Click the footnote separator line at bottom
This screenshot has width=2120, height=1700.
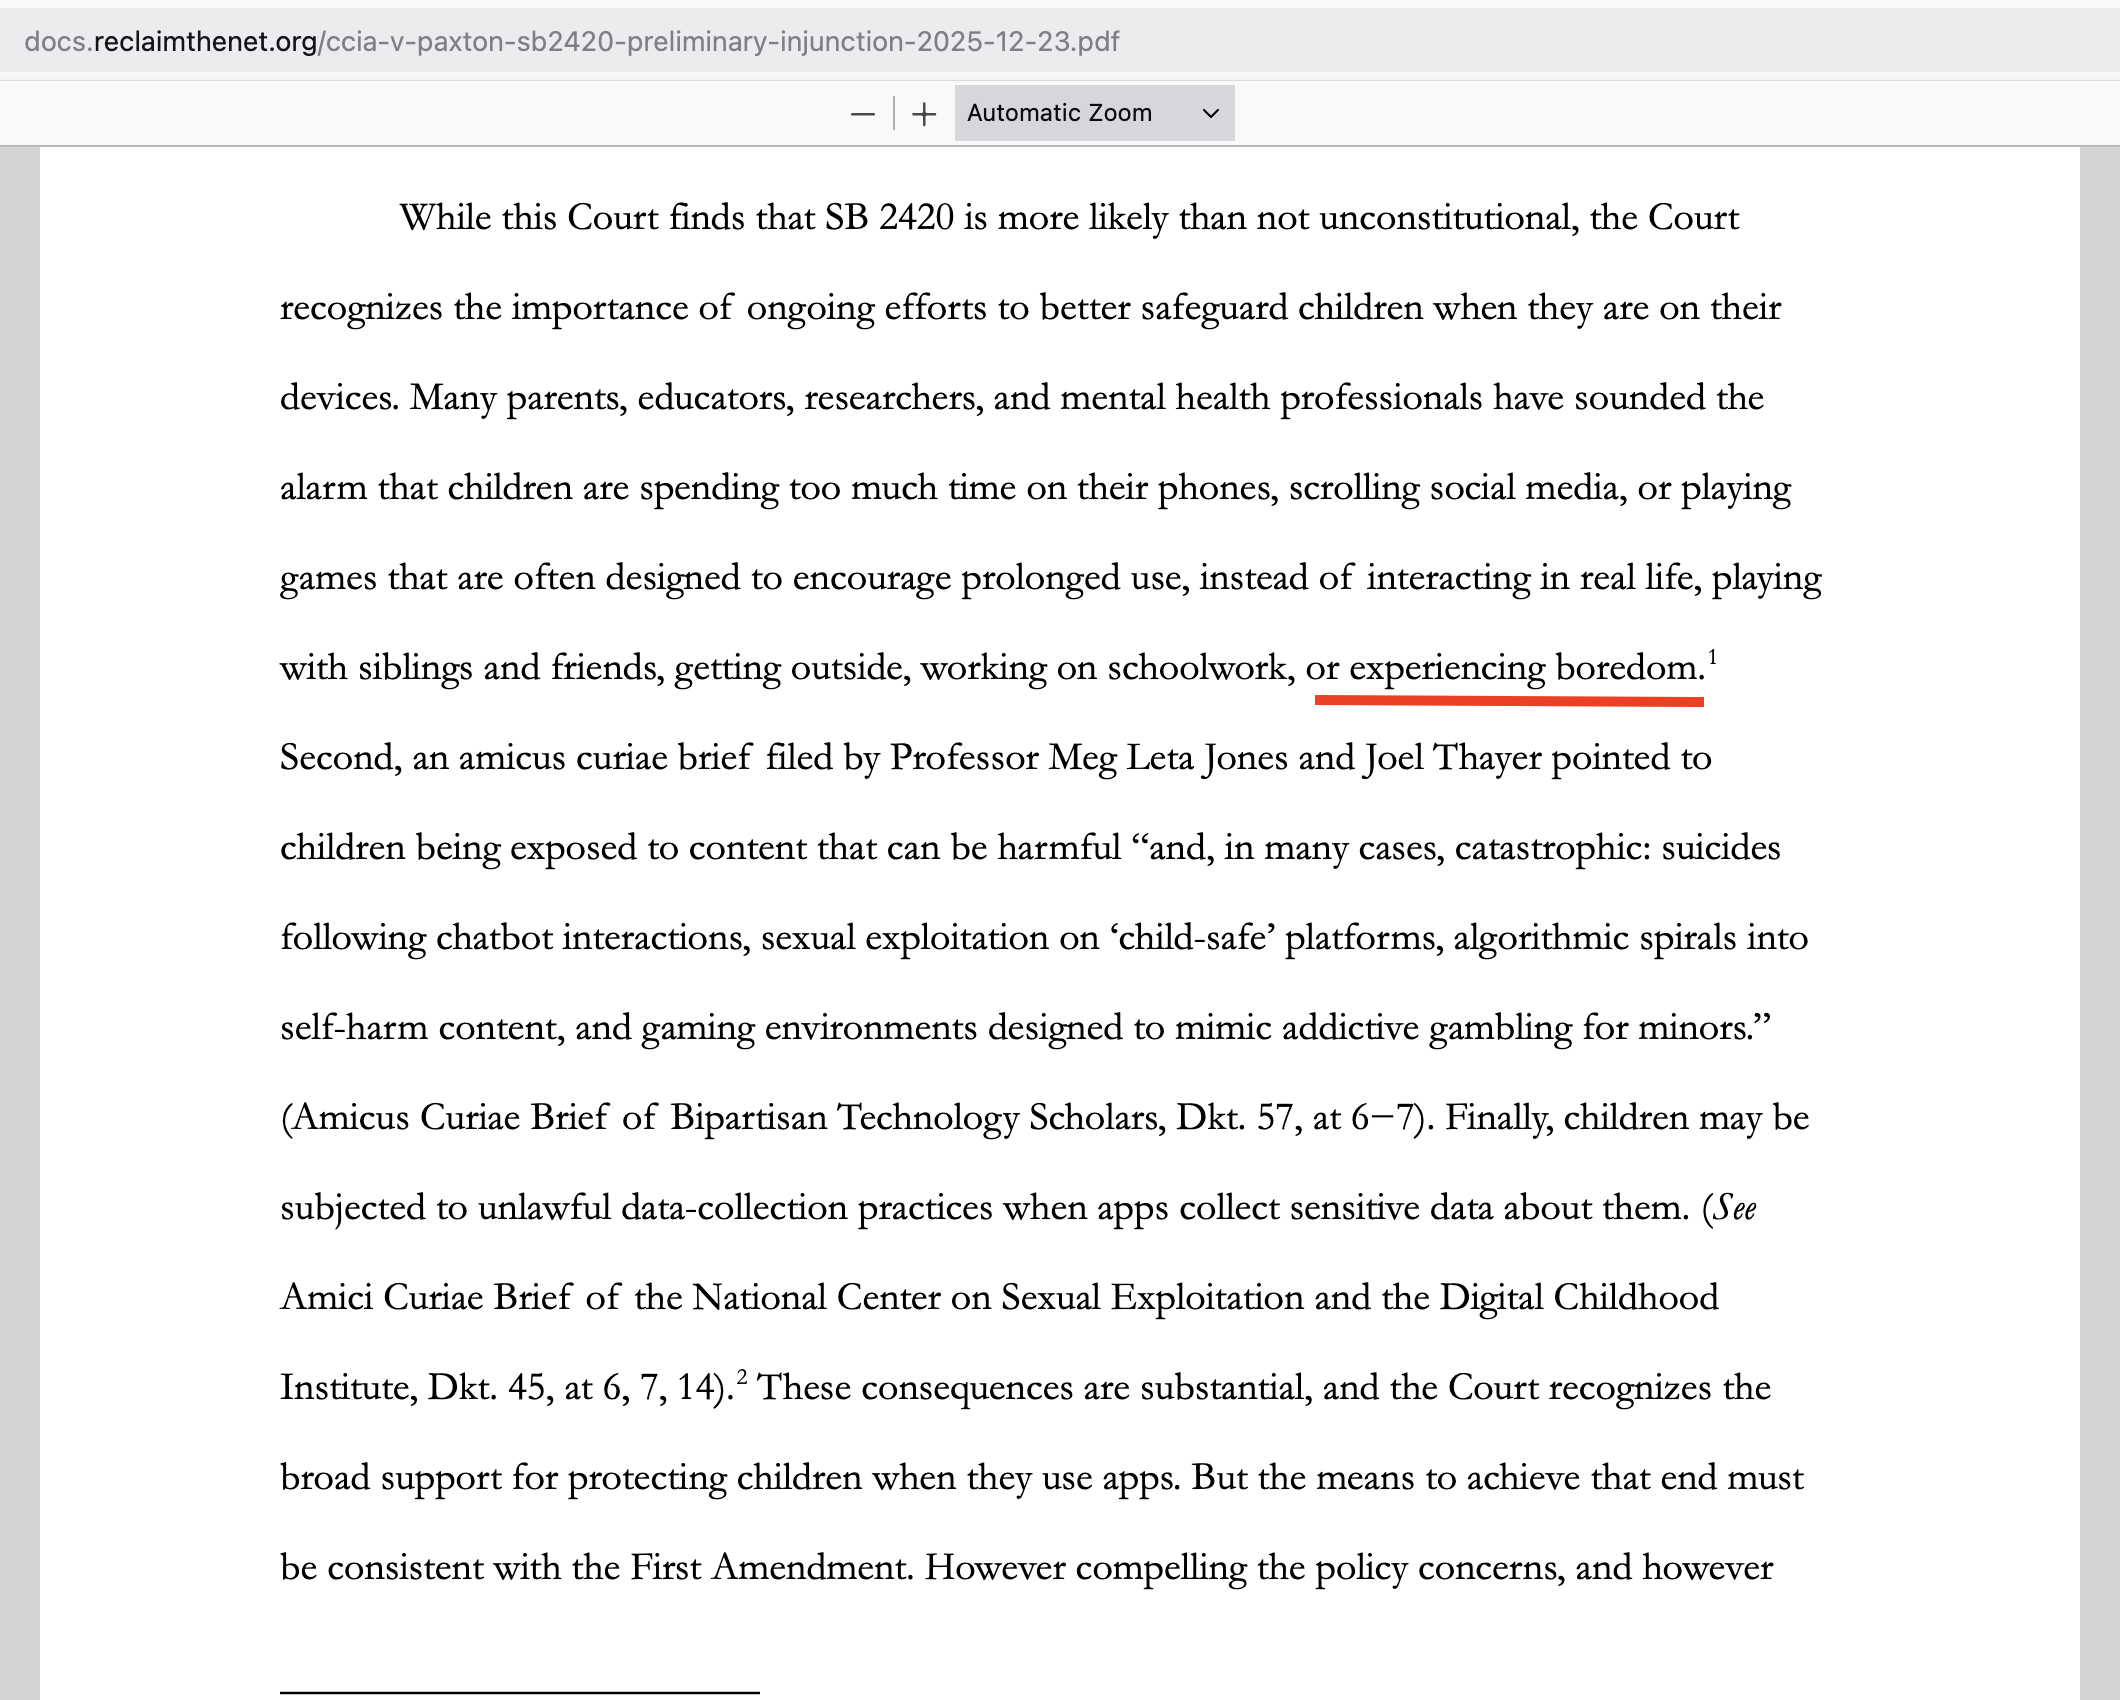tap(519, 1692)
